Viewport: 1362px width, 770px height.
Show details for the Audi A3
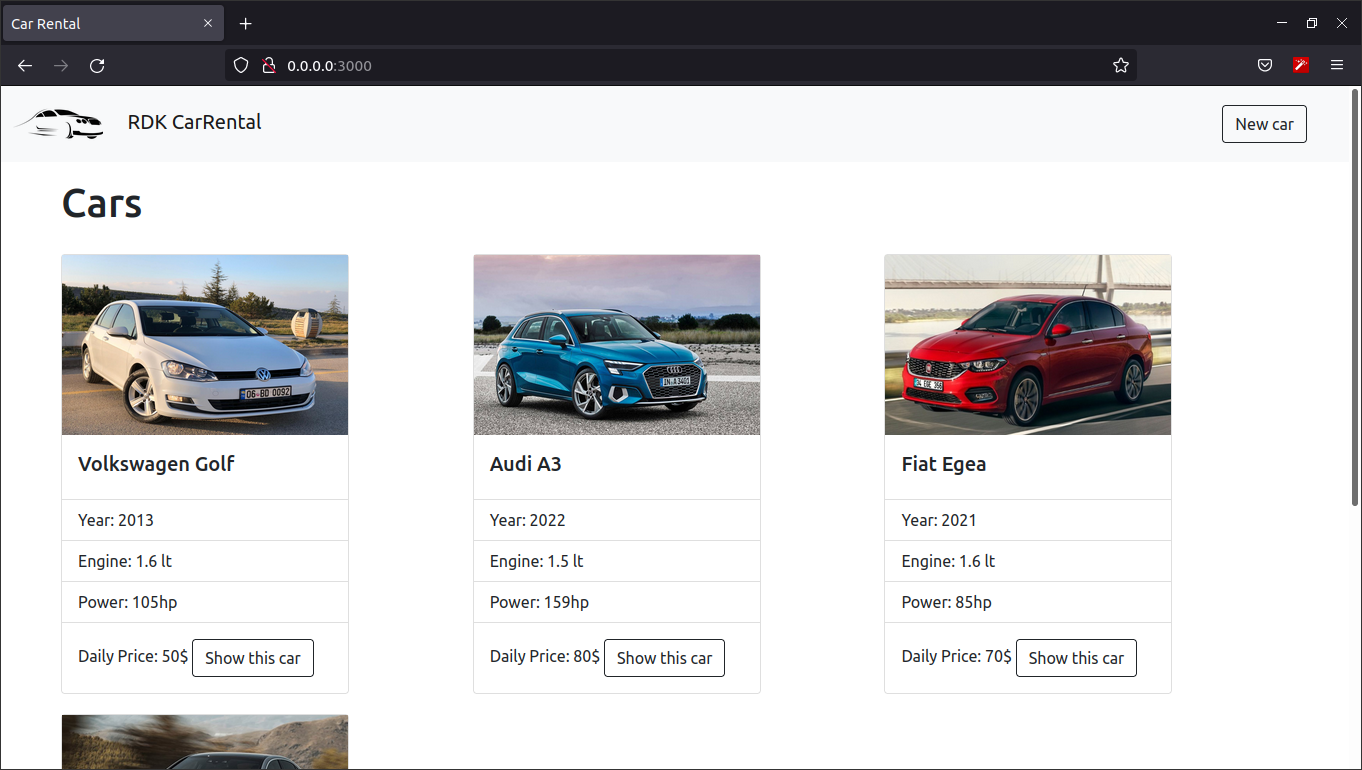tap(664, 657)
